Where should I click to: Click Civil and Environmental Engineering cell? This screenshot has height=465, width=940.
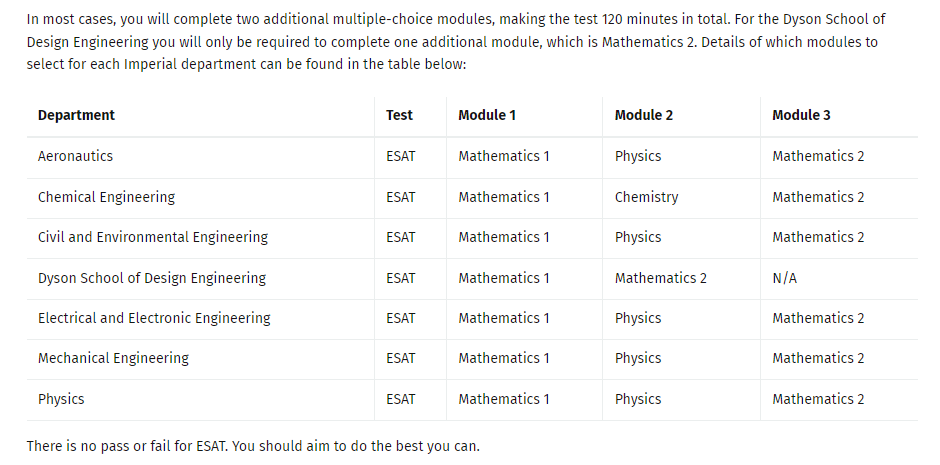pos(153,237)
